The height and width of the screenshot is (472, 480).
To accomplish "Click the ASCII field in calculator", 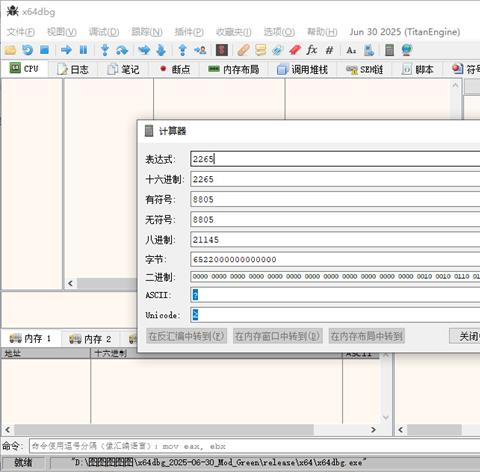I will click(x=335, y=295).
